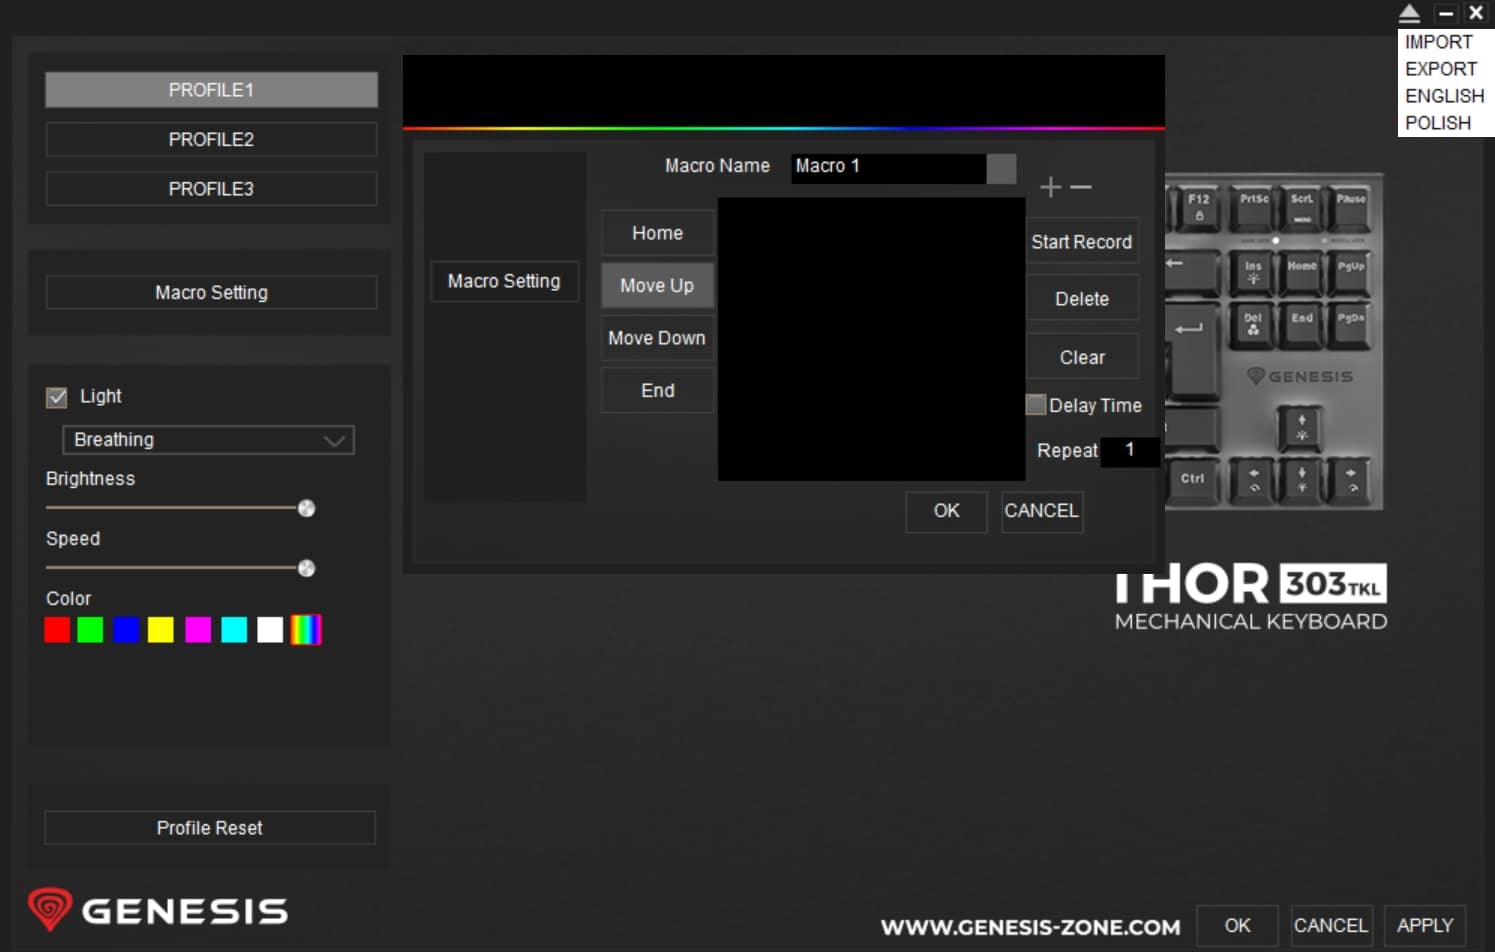Viewport: 1495px width, 952px height.
Task: Click the PrtSc key on keyboard image
Action: tap(1254, 206)
